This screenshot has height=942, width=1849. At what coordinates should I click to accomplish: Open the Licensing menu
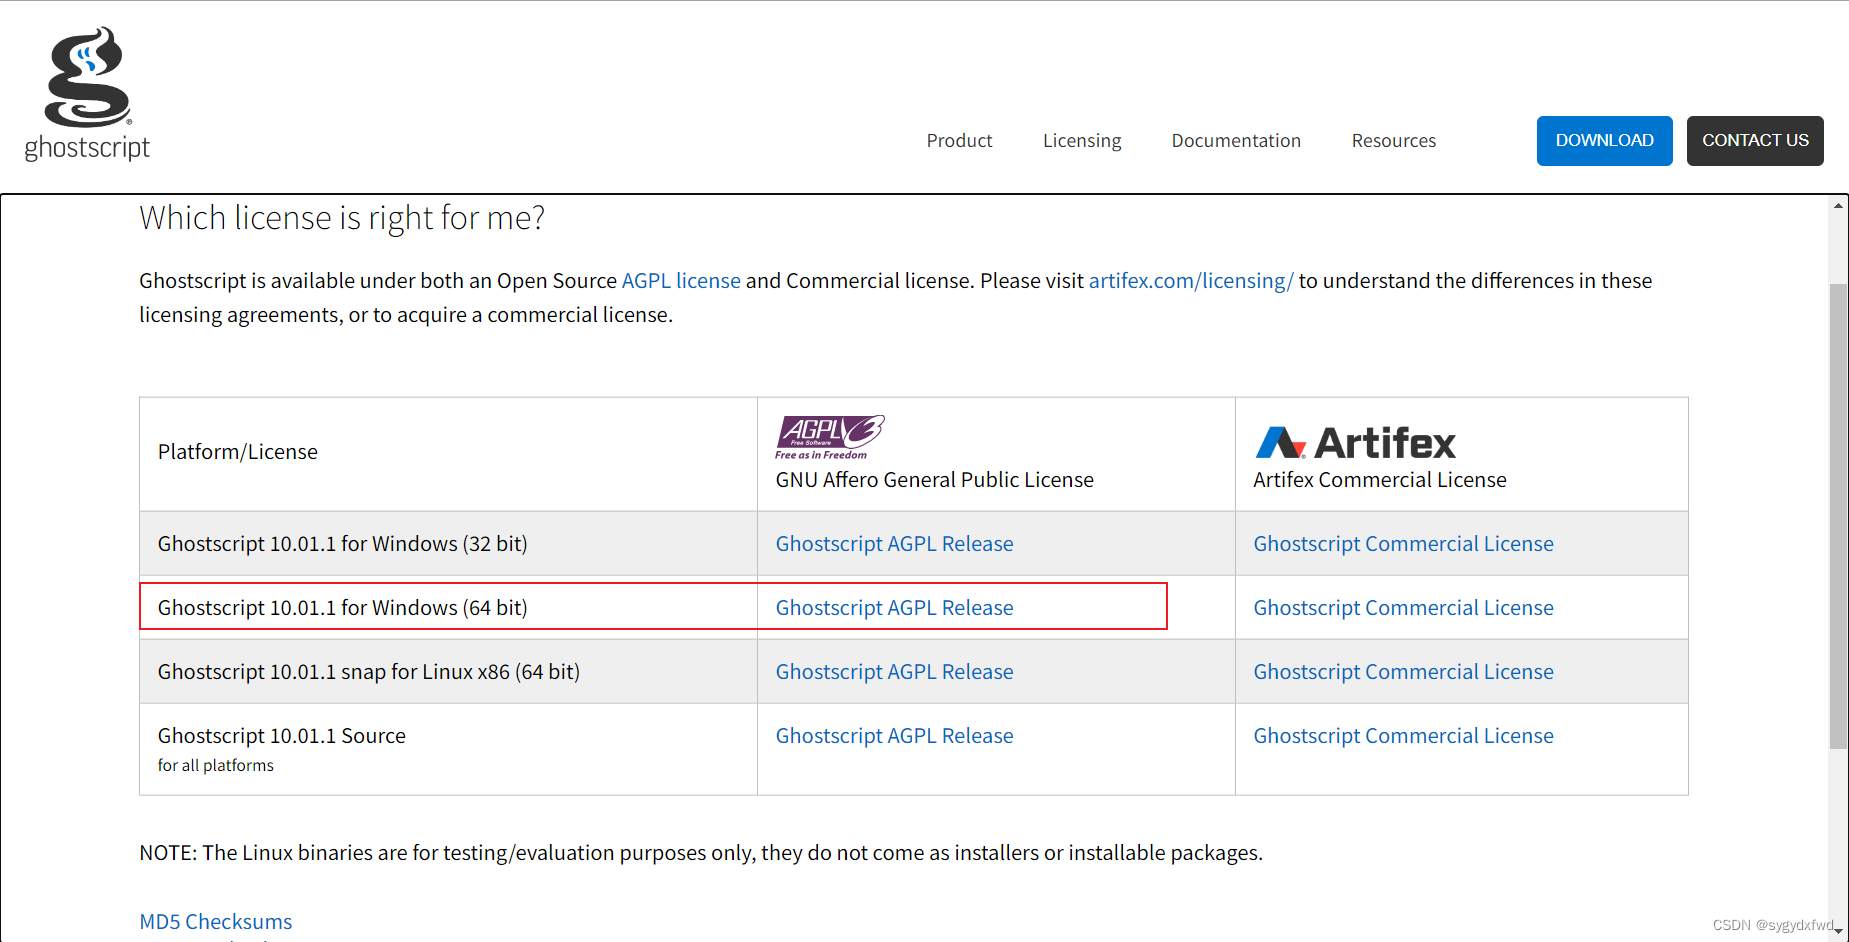1082,141
